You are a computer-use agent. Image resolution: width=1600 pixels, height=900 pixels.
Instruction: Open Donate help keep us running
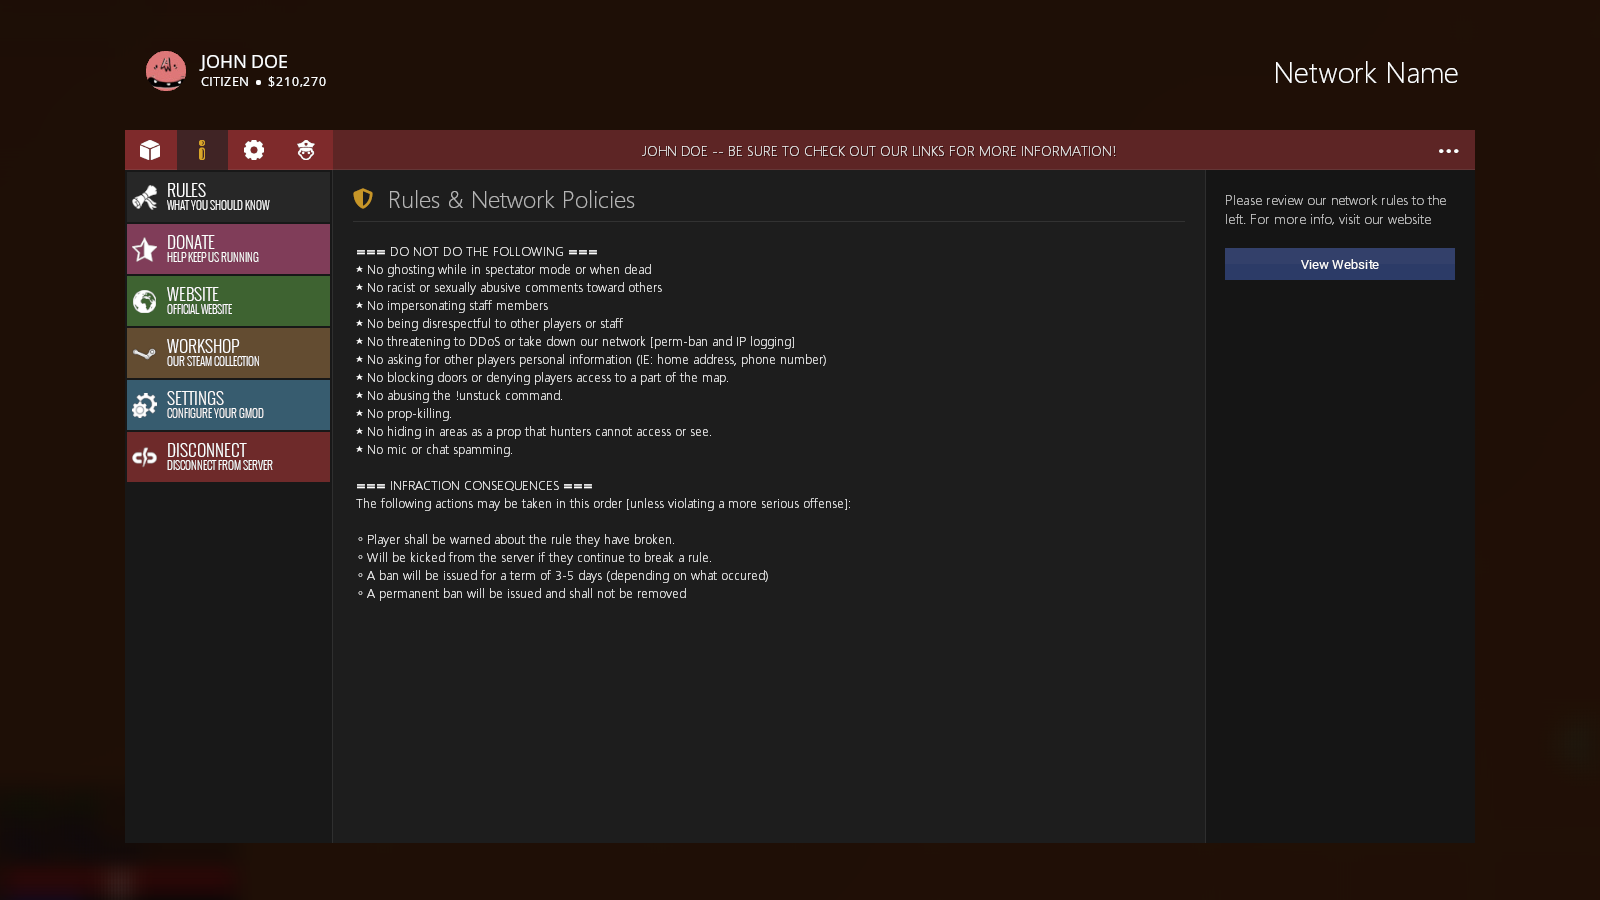(228, 249)
